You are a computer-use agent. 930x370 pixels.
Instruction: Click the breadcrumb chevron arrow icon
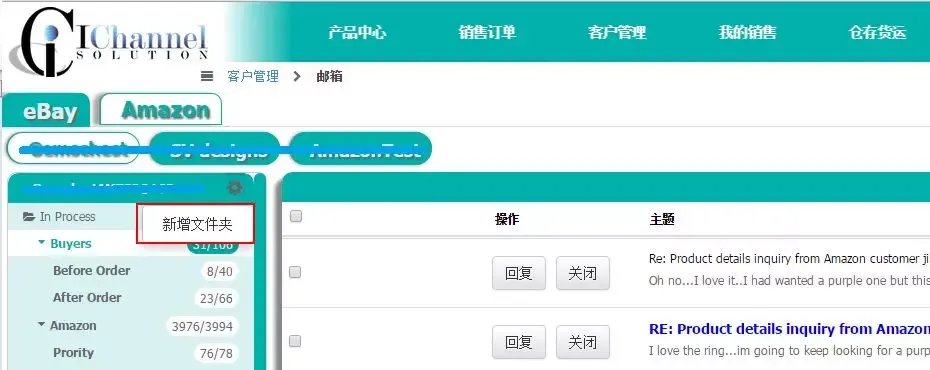(x=297, y=76)
